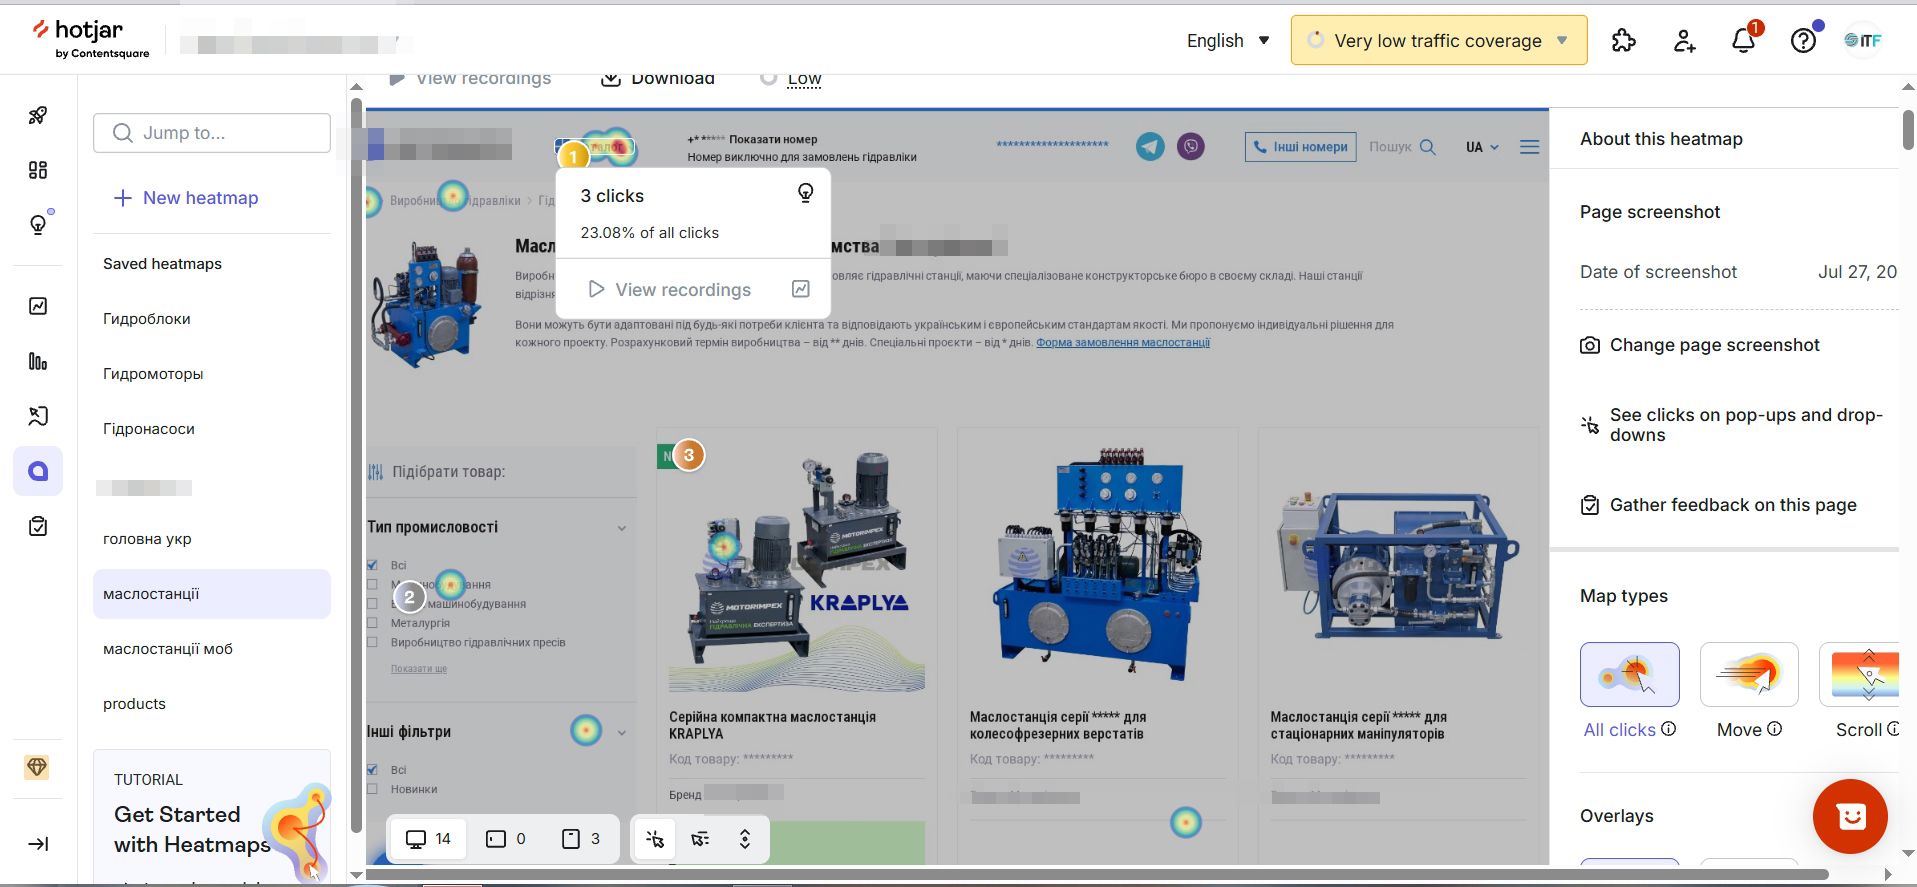Open the recordings icon in left rail

[x=38, y=416]
